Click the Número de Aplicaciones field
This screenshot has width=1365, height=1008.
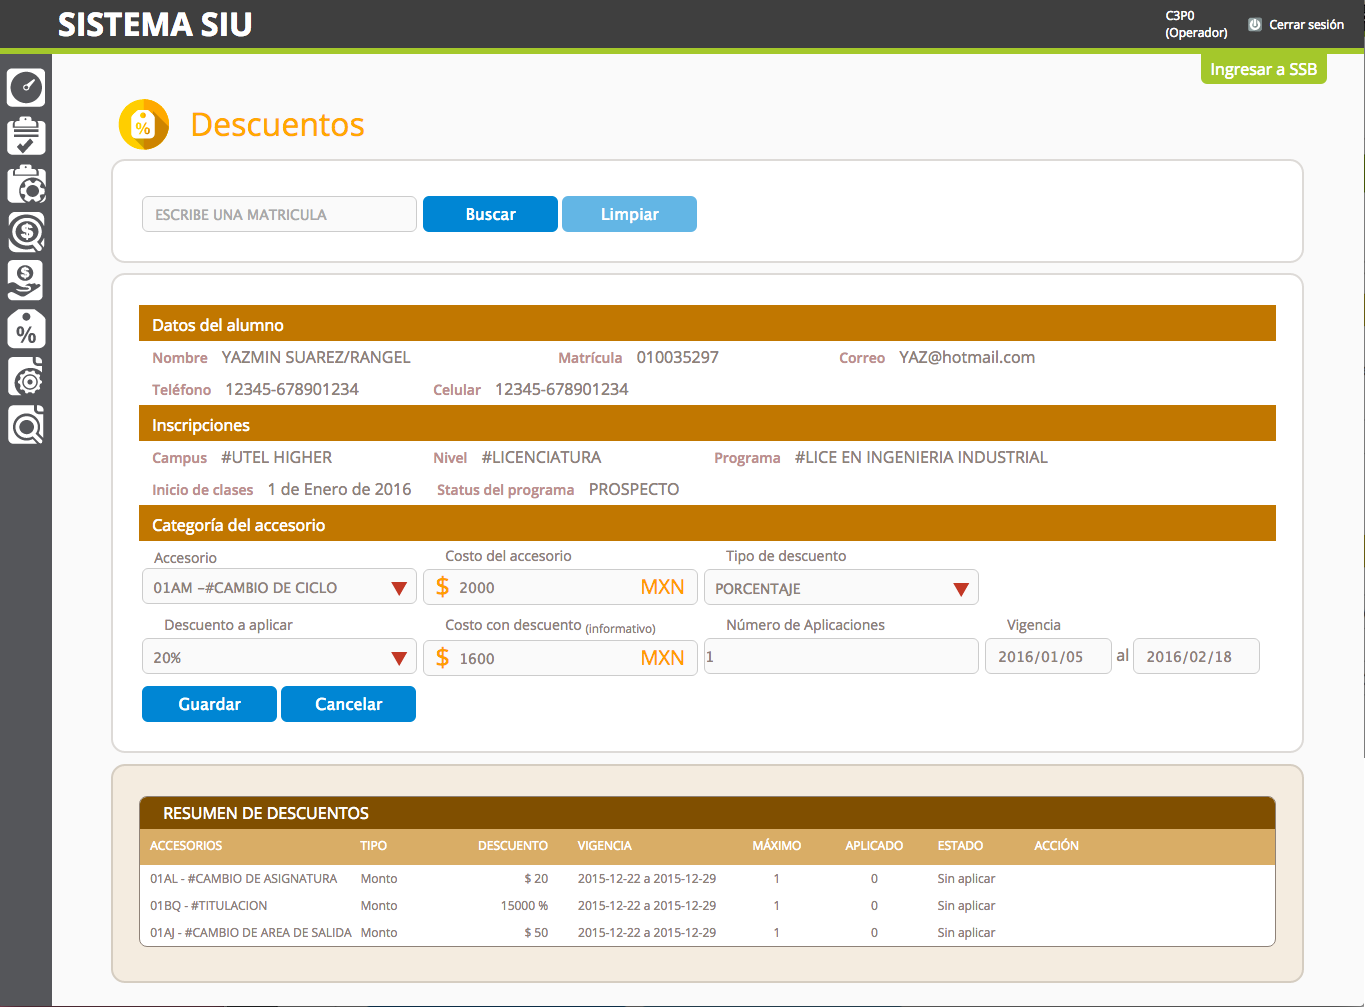pyautogui.click(x=841, y=656)
